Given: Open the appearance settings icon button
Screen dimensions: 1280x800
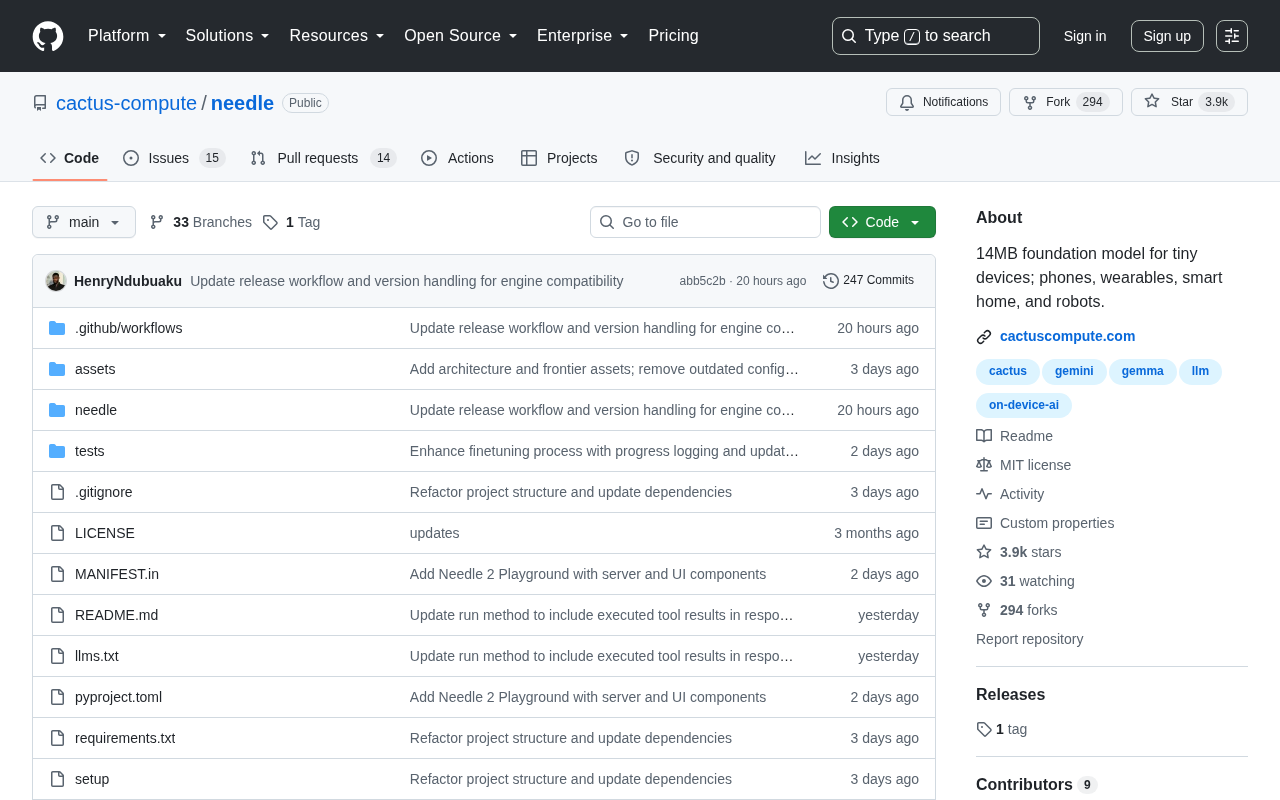Looking at the screenshot, I should click(x=1232, y=36).
